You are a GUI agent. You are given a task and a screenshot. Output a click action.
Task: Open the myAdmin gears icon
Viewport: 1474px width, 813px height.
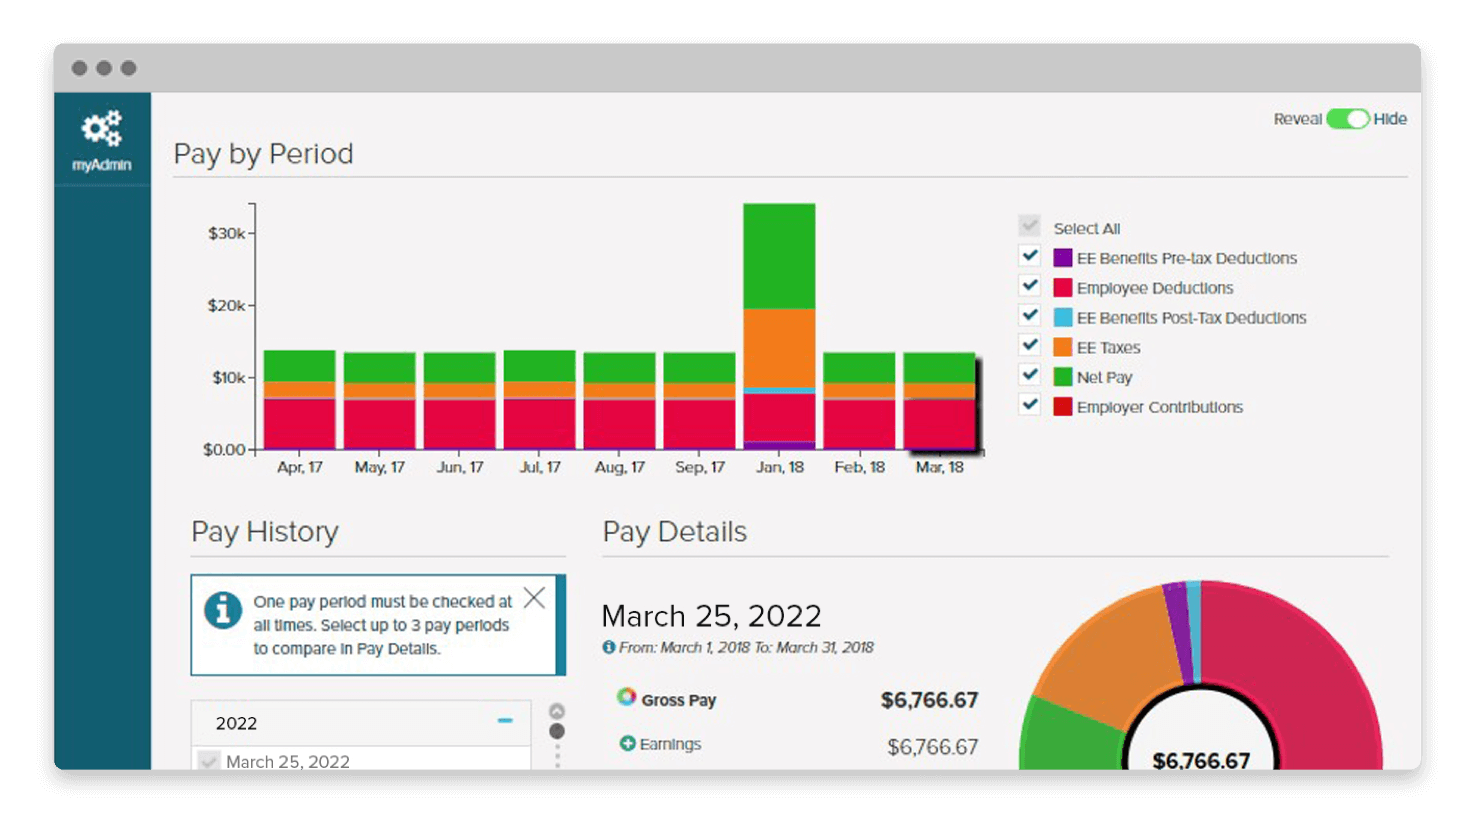pyautogui.click(x=102, y=129)
